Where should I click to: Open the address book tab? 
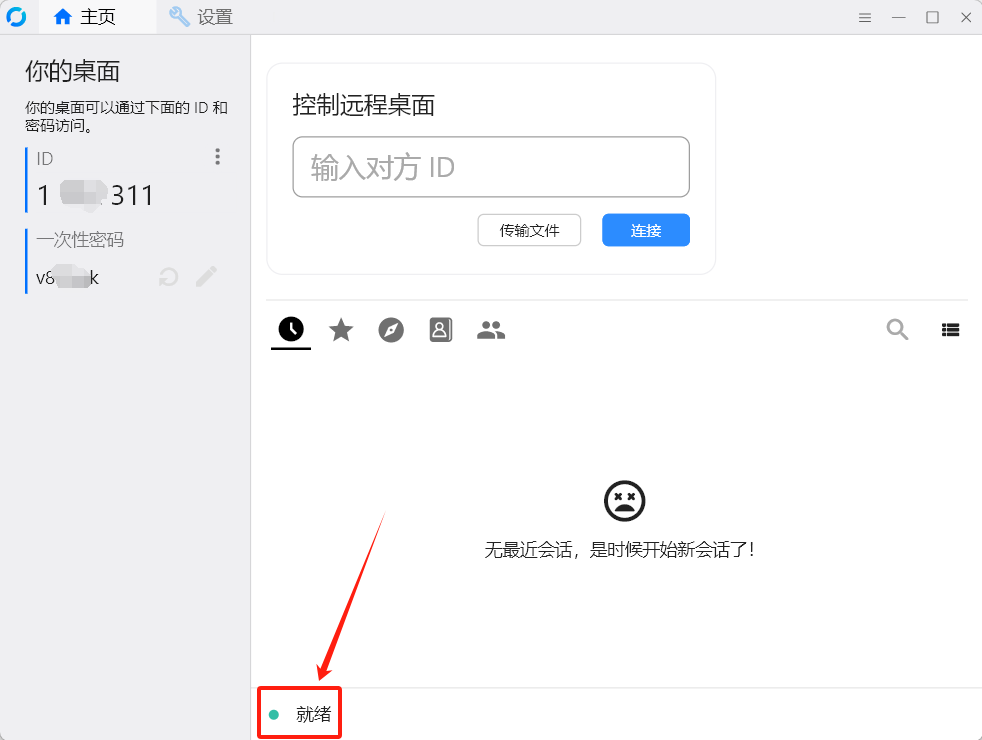click(x=441, y=330)
